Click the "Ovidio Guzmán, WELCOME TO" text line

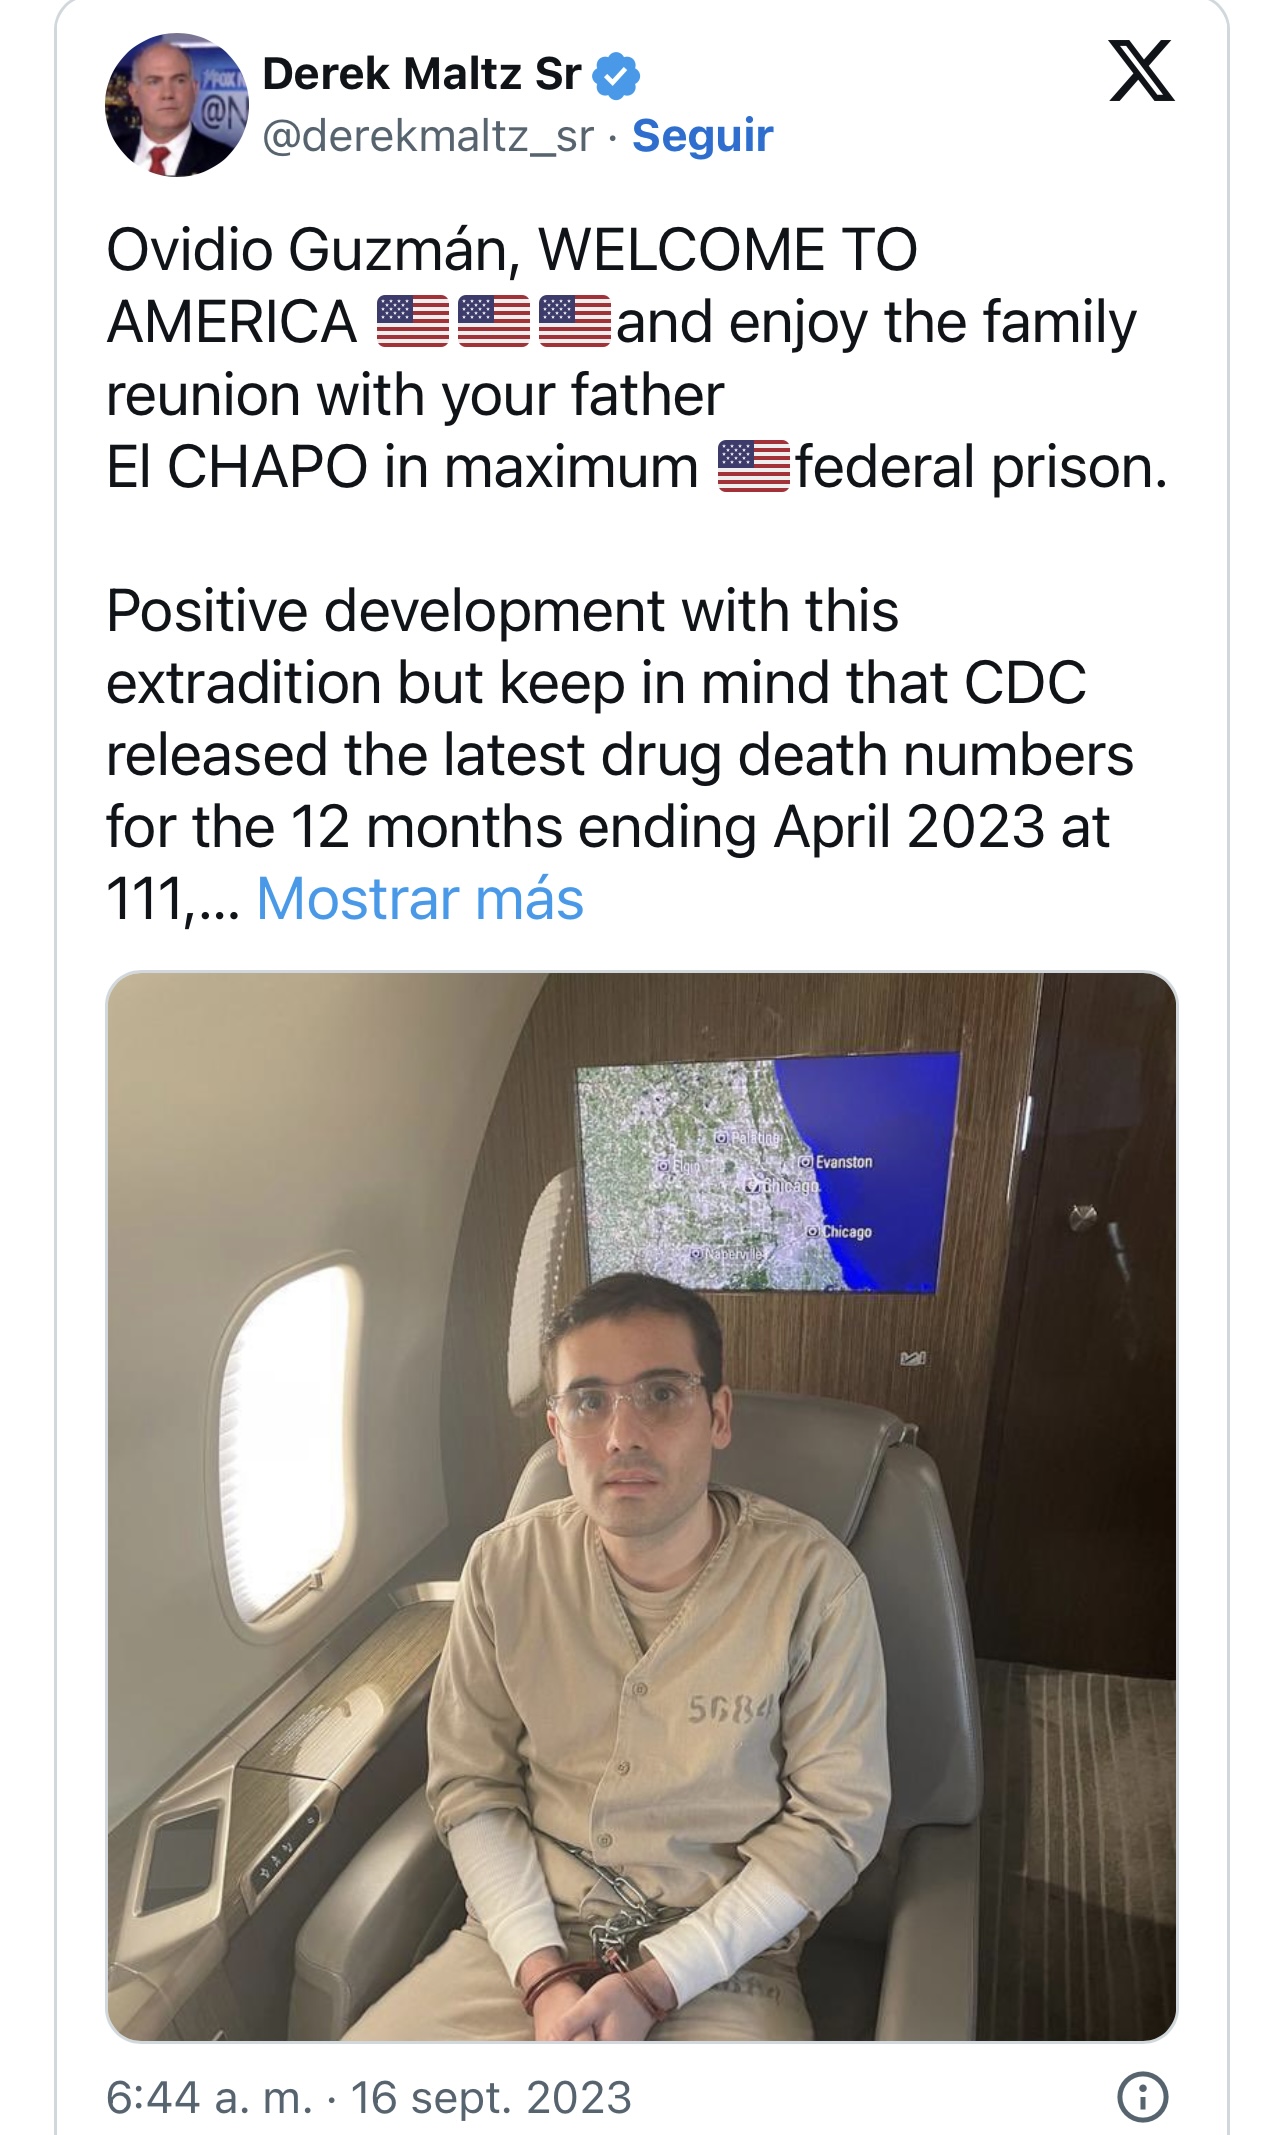pyautogui.click(x=511, y=250)
